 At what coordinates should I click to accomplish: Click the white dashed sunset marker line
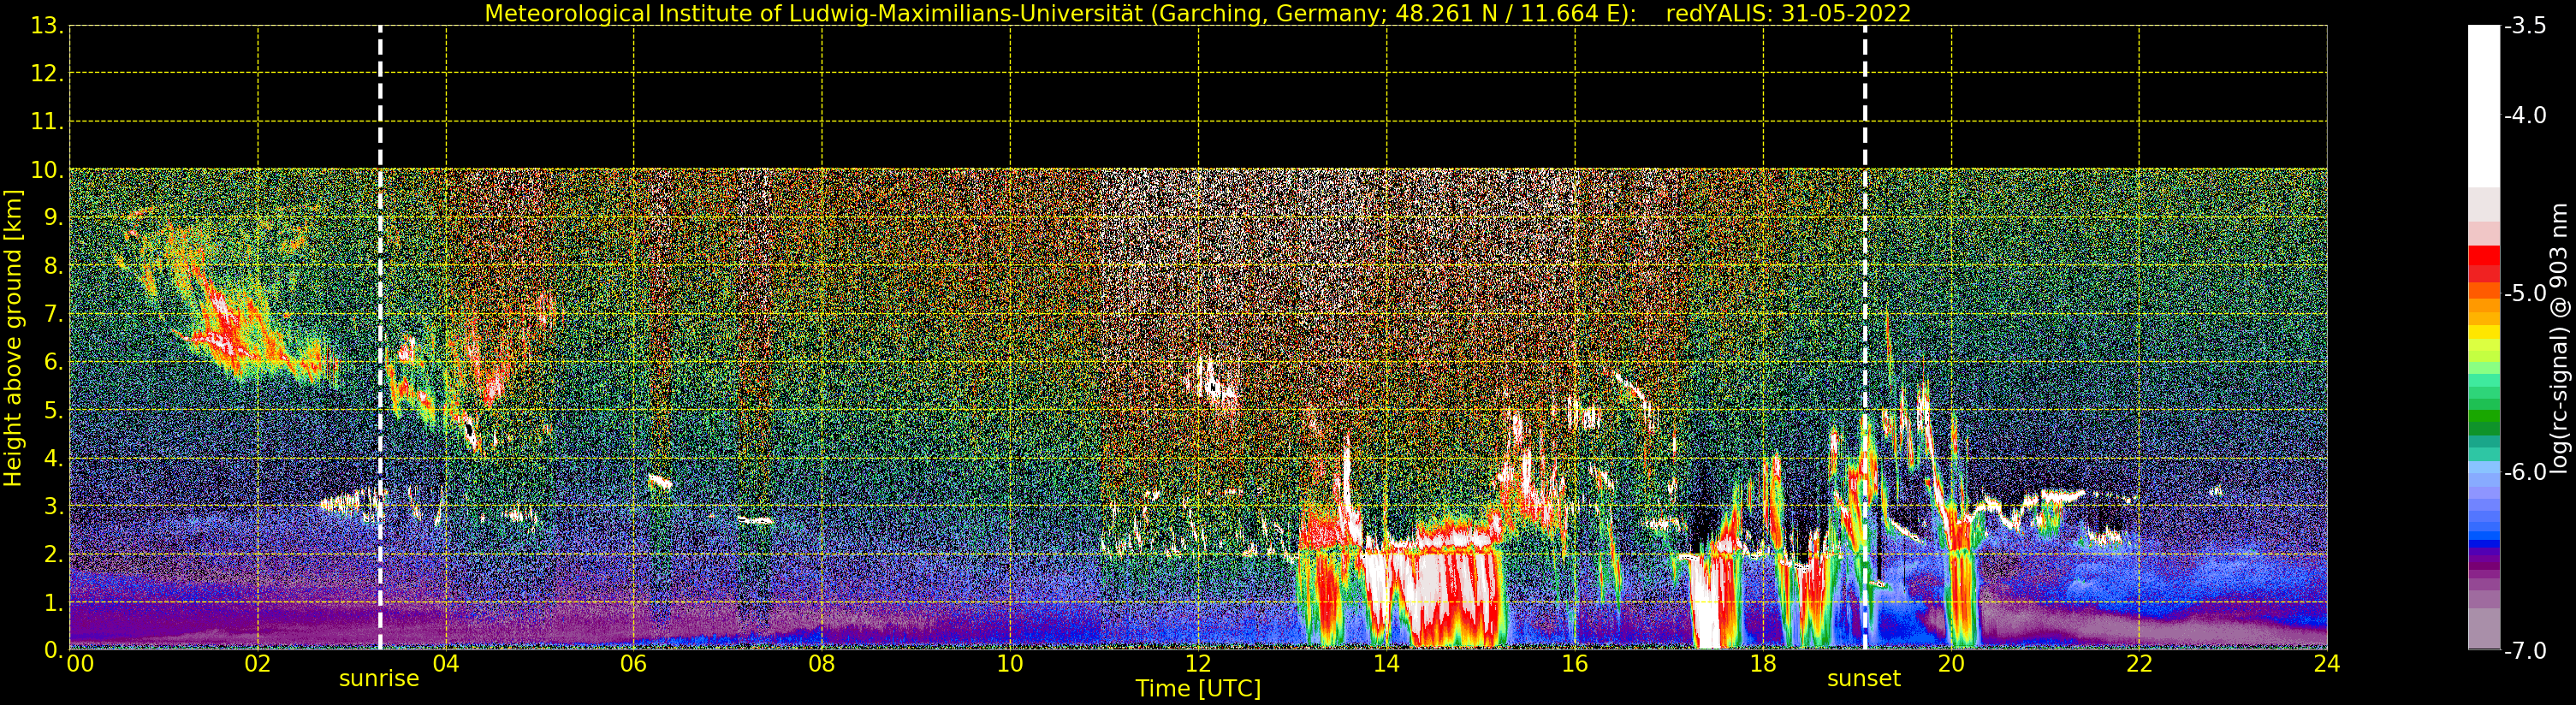(x=1865, y=338)
